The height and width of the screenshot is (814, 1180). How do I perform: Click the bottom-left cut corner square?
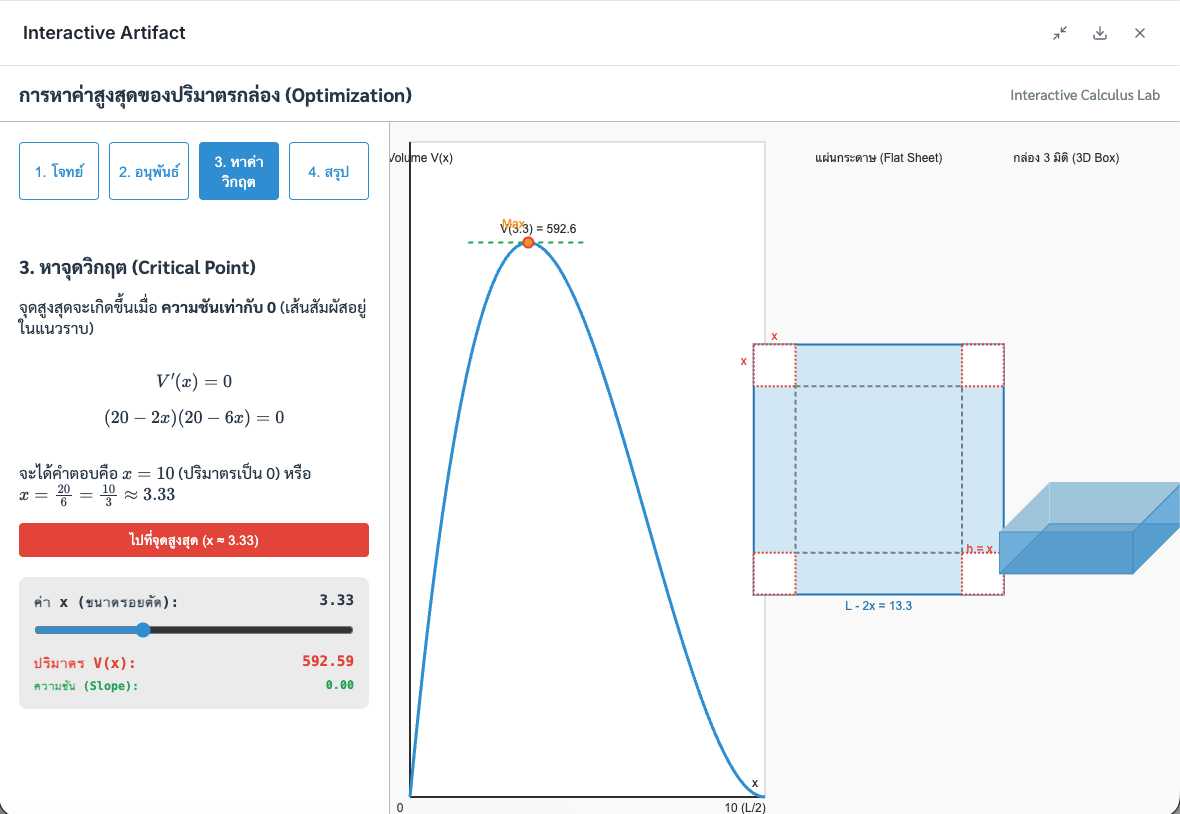tap(774, 574)
